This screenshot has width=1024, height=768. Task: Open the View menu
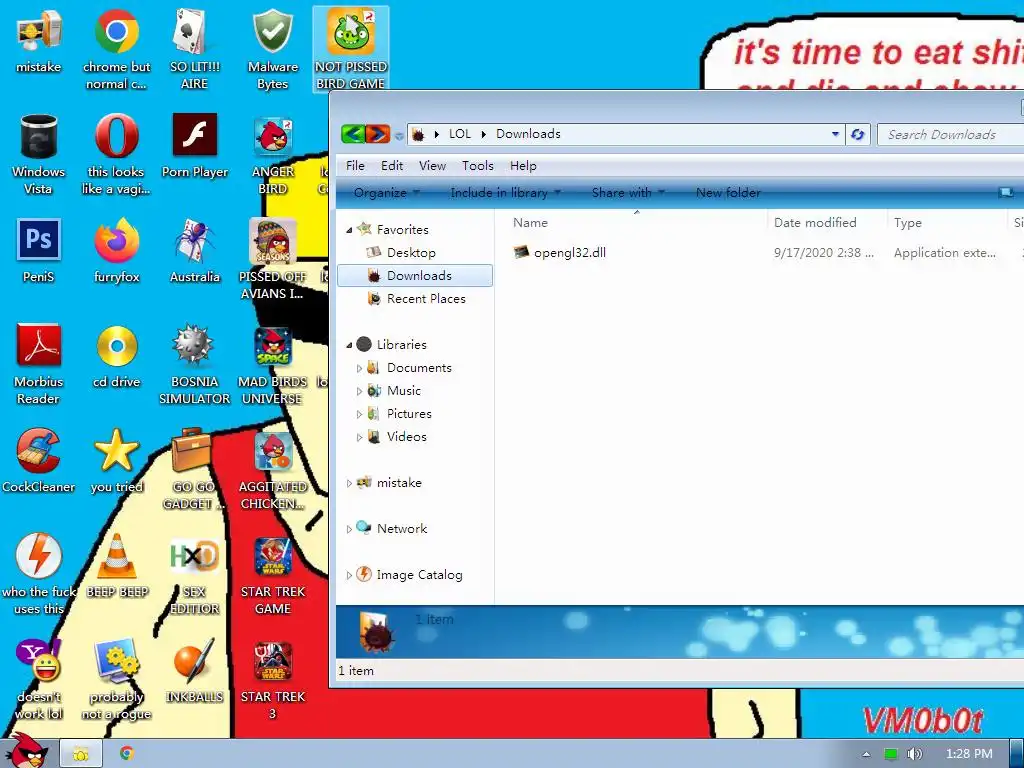click(x=432, y=166)
